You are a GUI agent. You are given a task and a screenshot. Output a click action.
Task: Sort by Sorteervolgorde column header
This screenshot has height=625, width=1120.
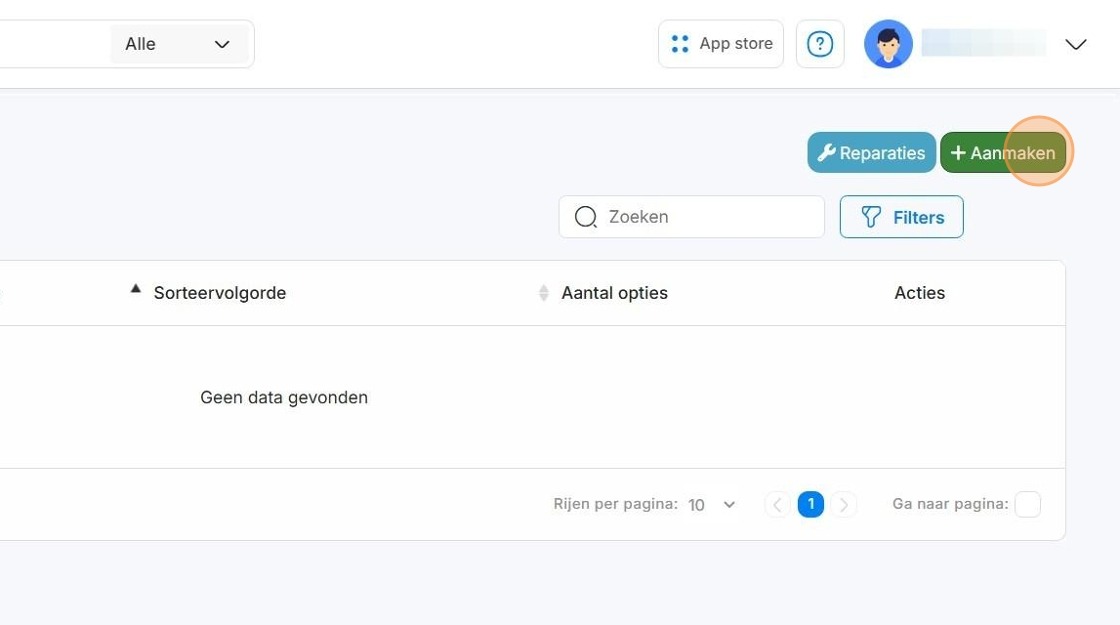click(x=220, y=293)
